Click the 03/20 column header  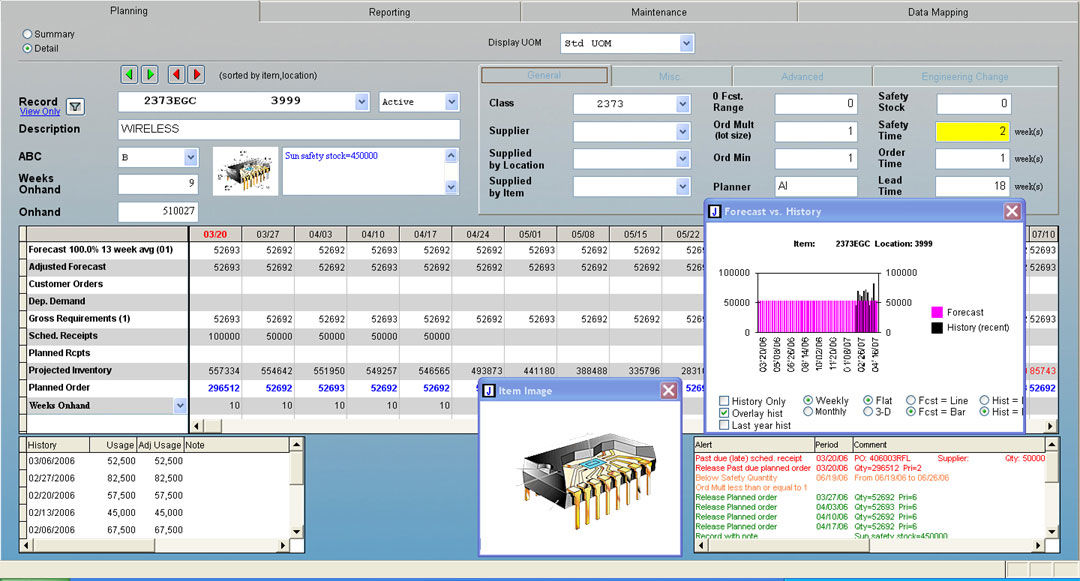point(215,234)
